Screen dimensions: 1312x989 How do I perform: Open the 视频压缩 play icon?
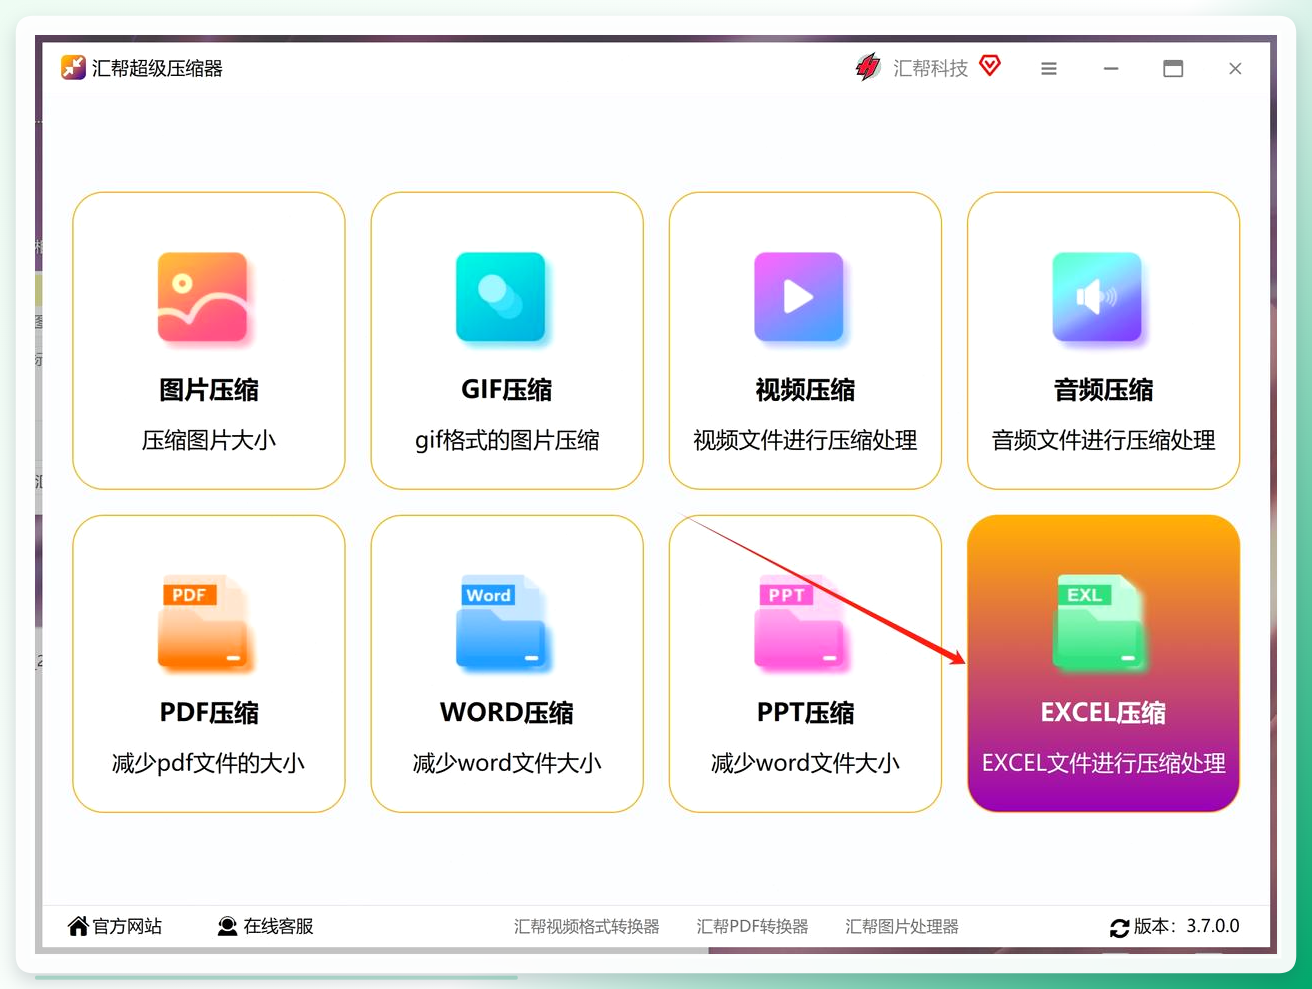point(799,297)
